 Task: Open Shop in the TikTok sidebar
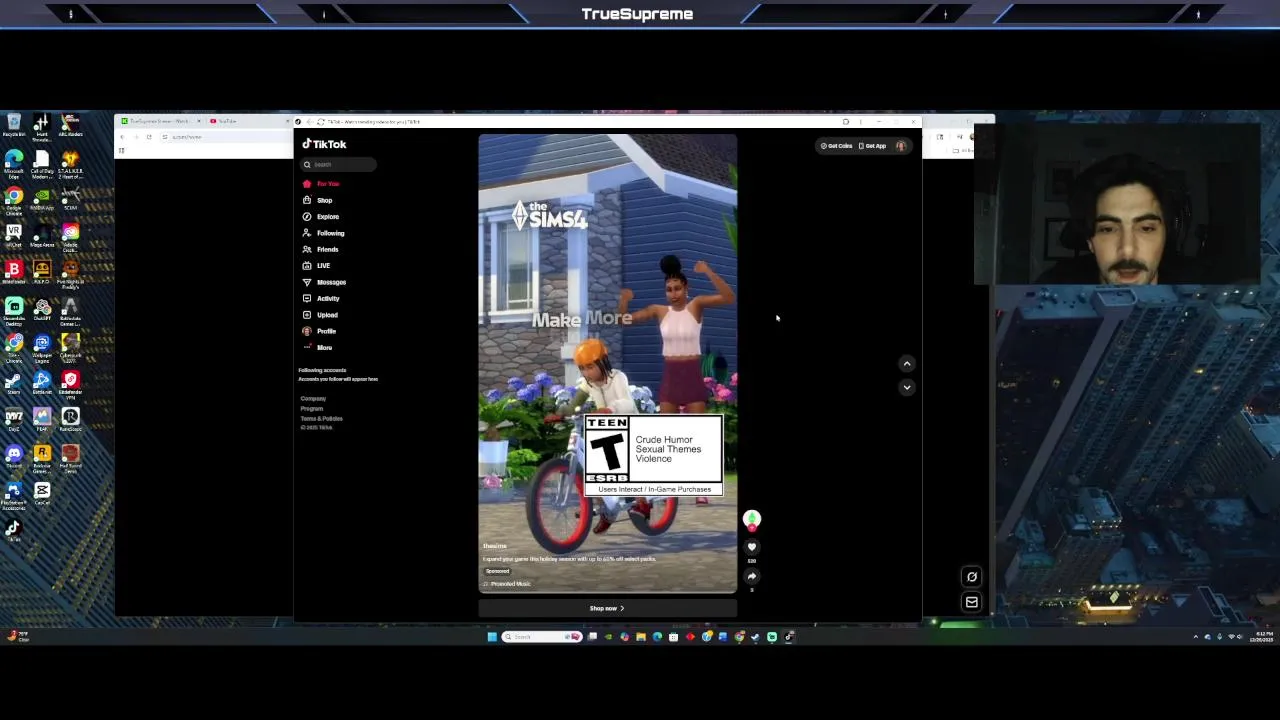318,200
